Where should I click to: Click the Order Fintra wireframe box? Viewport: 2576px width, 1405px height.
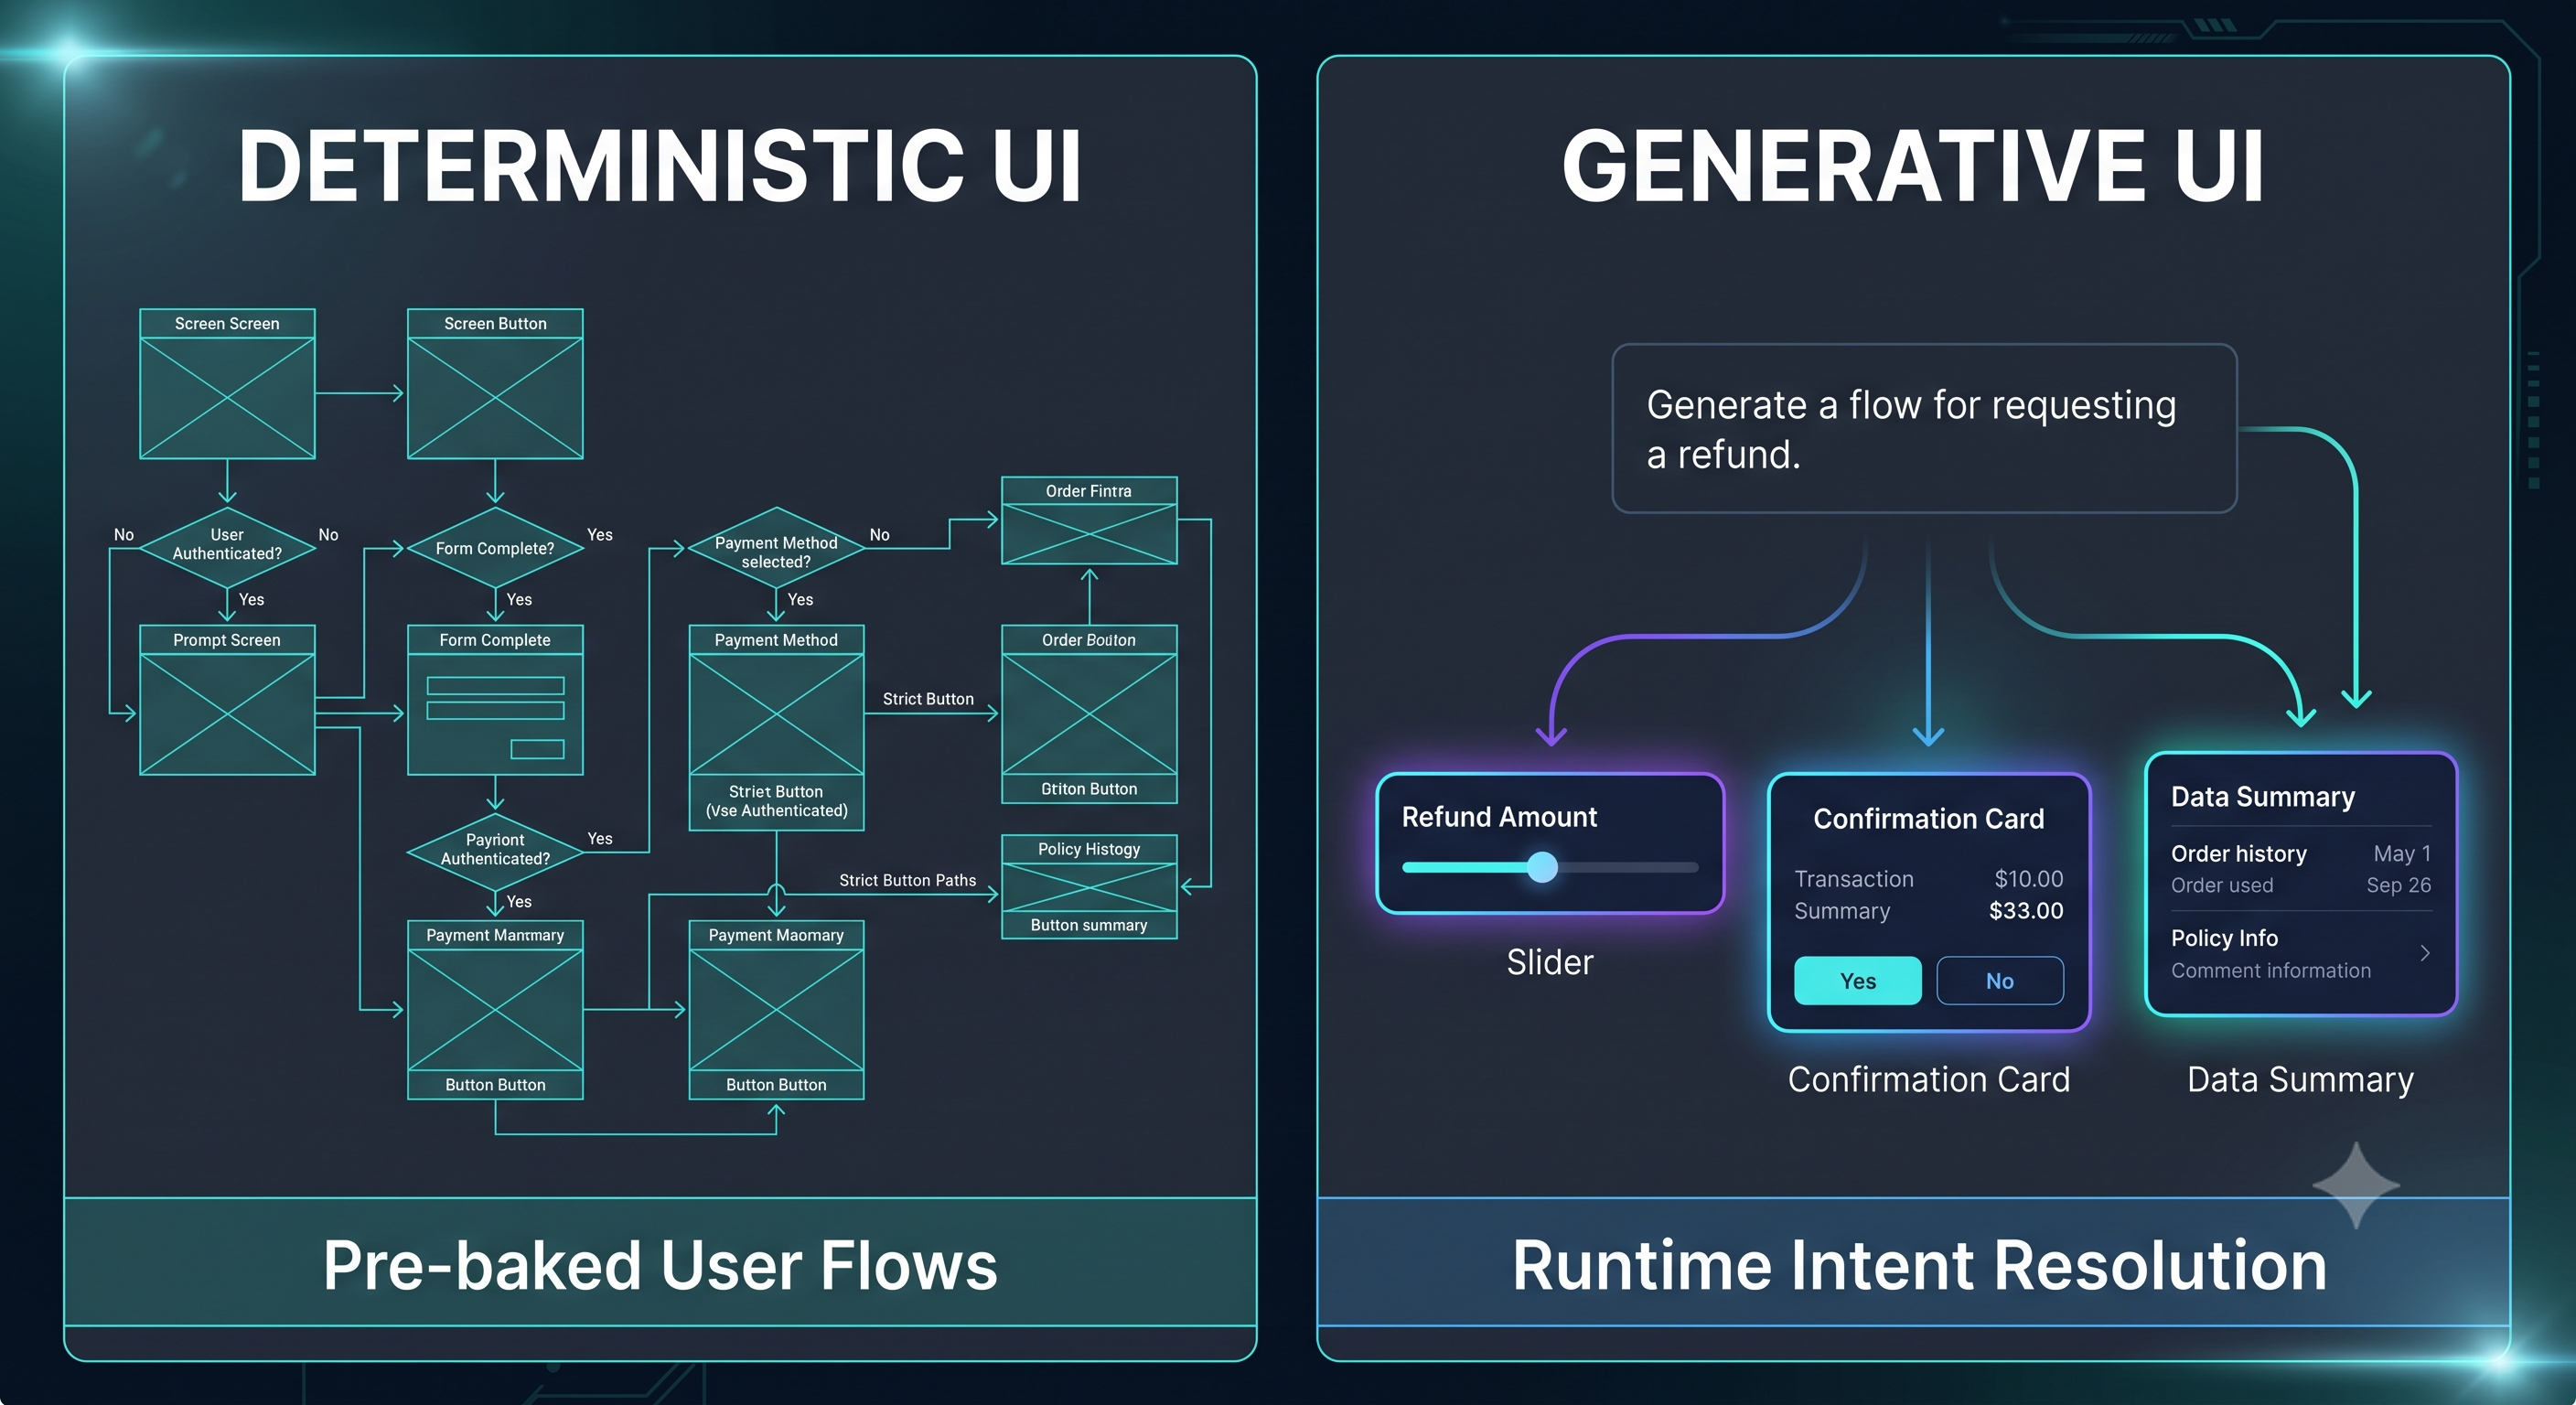click(x=1089, y=521)
